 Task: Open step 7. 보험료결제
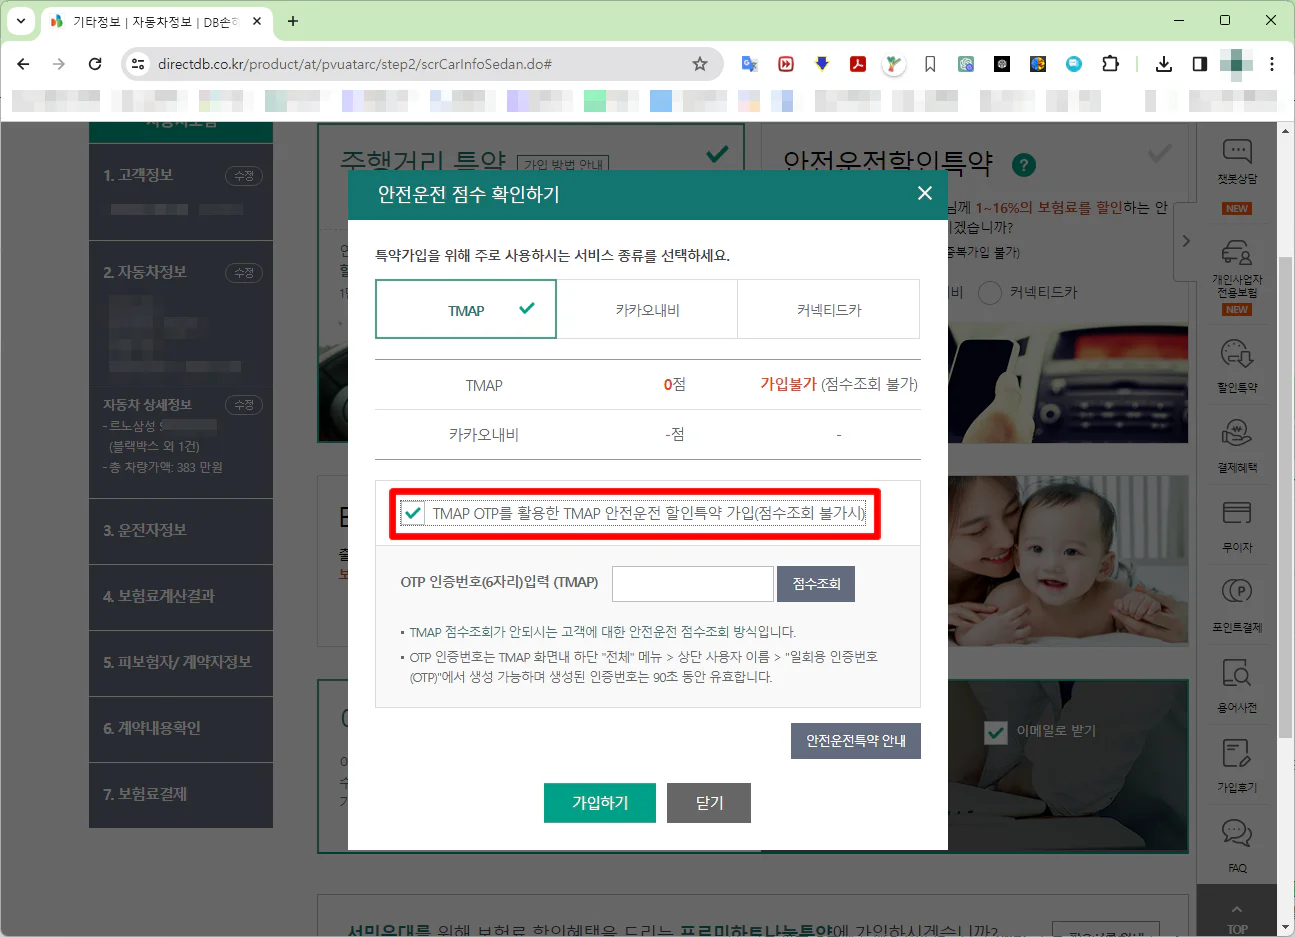(181, 795)
